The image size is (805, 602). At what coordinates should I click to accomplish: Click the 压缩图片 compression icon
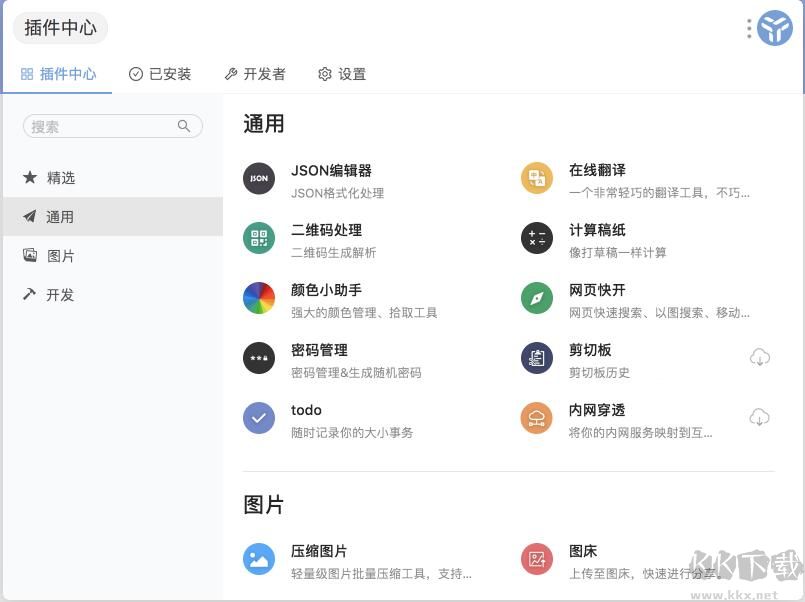pos(259,559)
